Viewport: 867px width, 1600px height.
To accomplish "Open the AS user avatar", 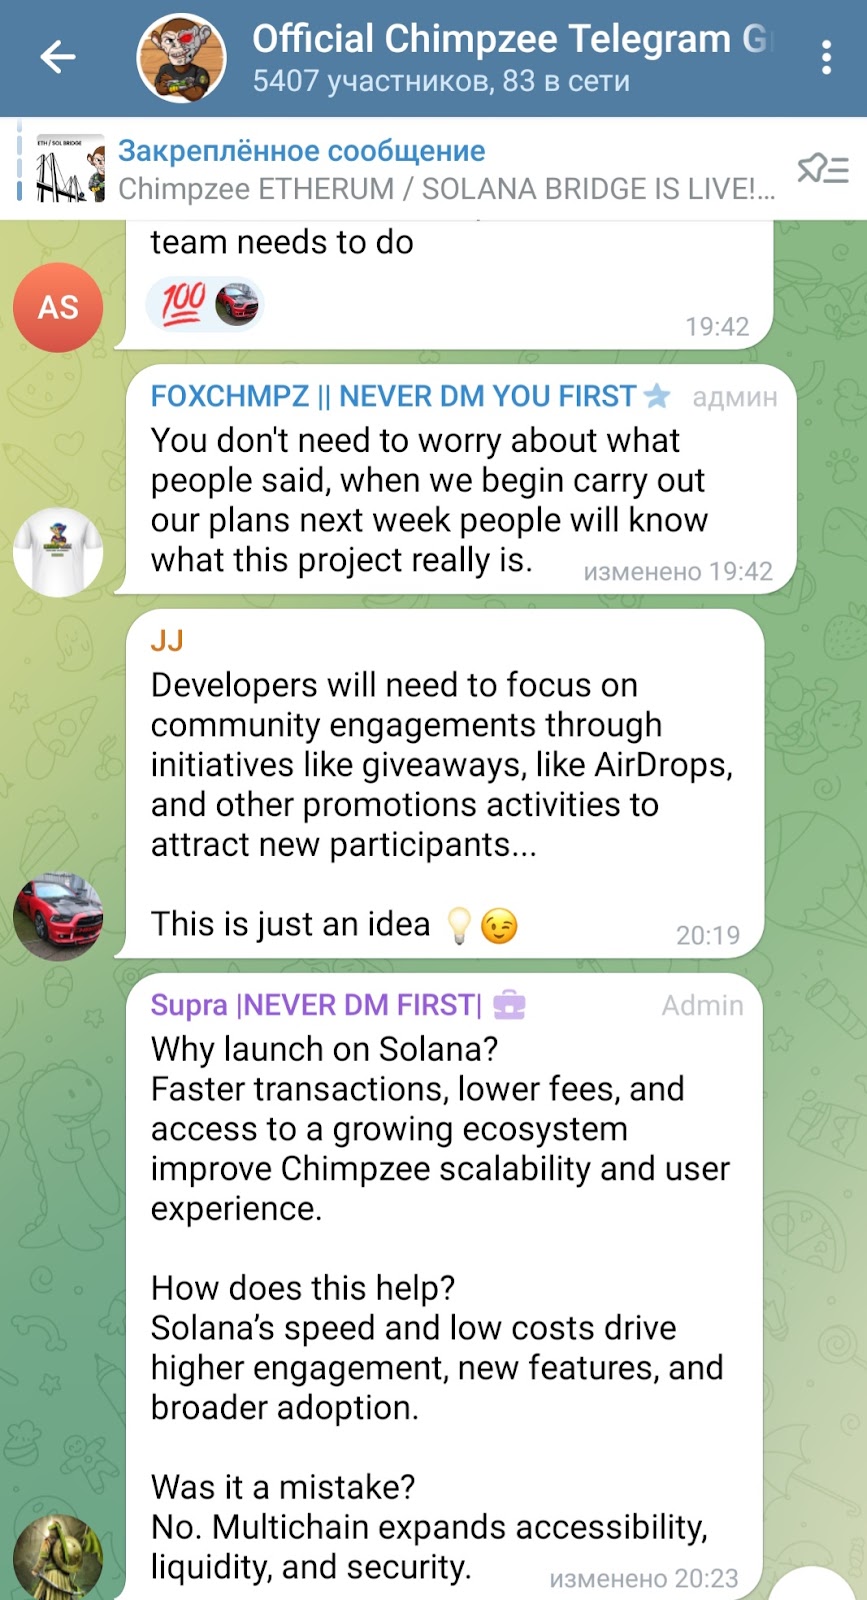I will point(58,307).
